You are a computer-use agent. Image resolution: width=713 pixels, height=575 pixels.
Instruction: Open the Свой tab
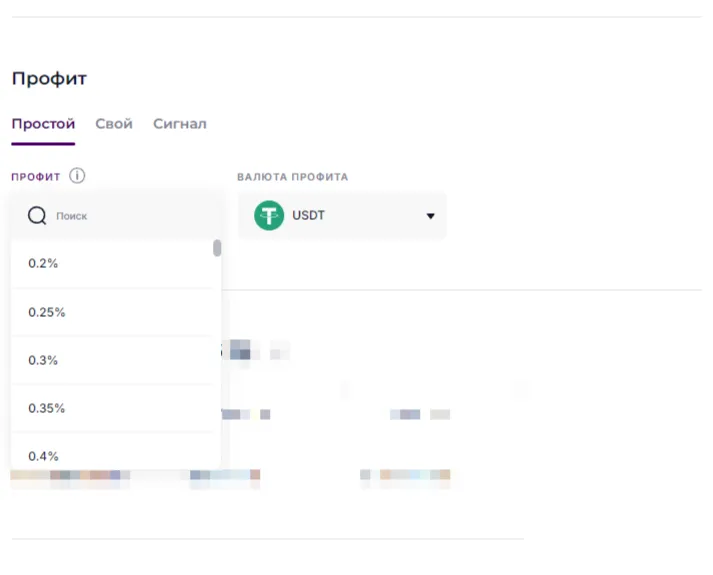(114, 124)
